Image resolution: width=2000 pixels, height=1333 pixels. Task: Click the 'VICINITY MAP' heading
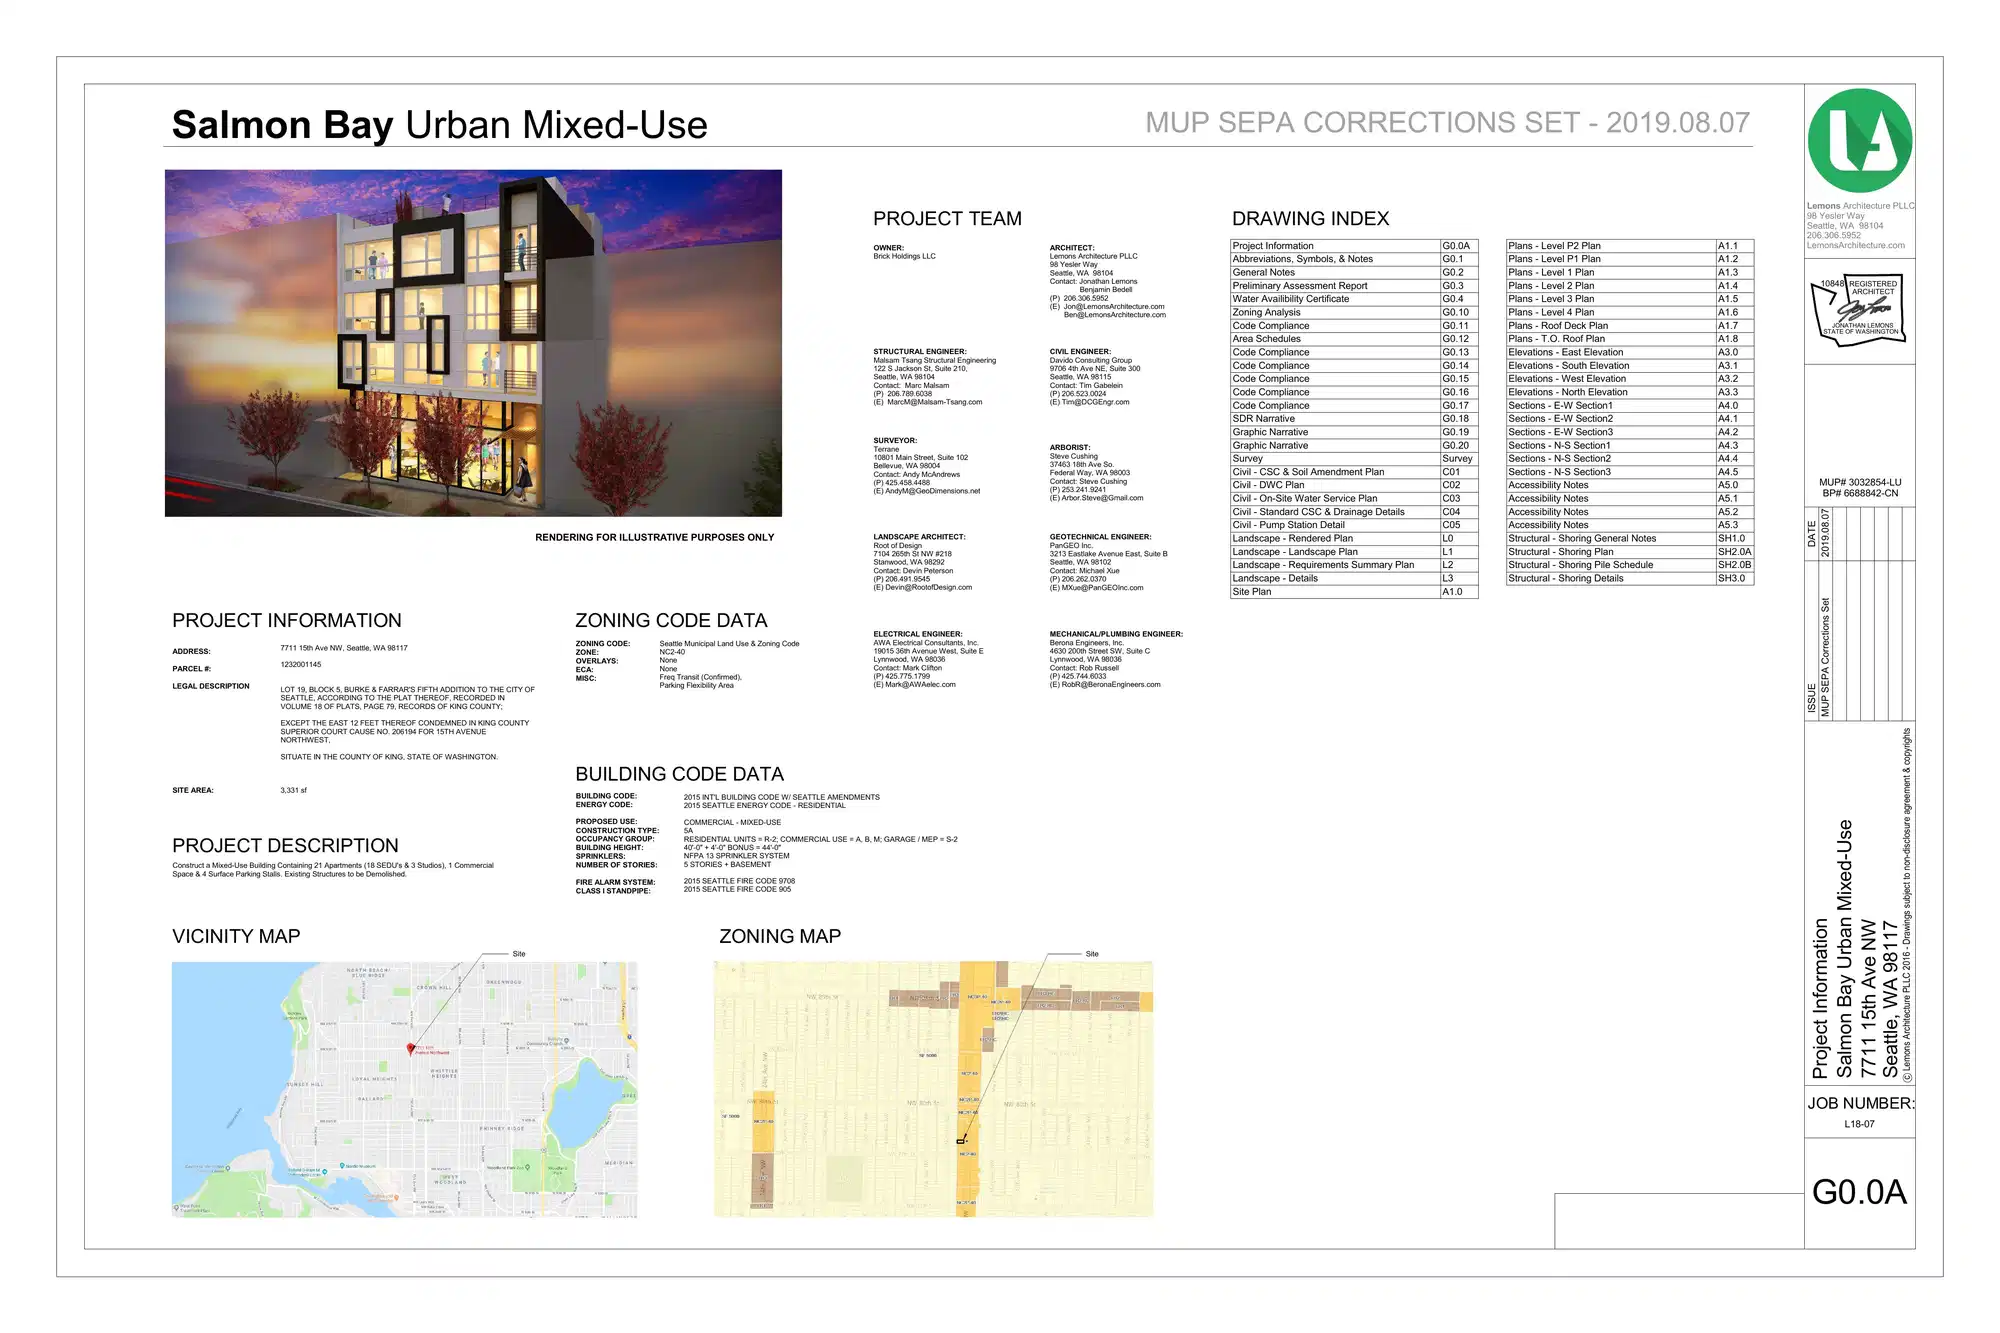pos(236,936)
